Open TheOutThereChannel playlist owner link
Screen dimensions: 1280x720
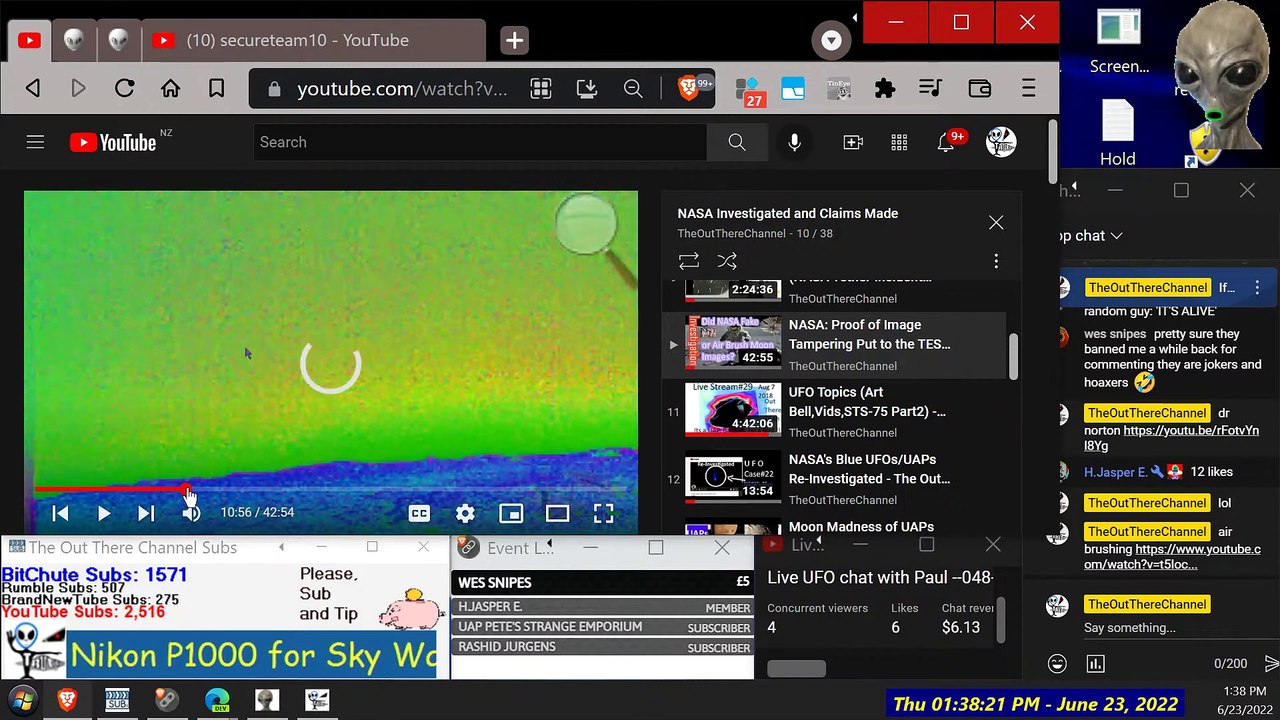pos(731,233)
